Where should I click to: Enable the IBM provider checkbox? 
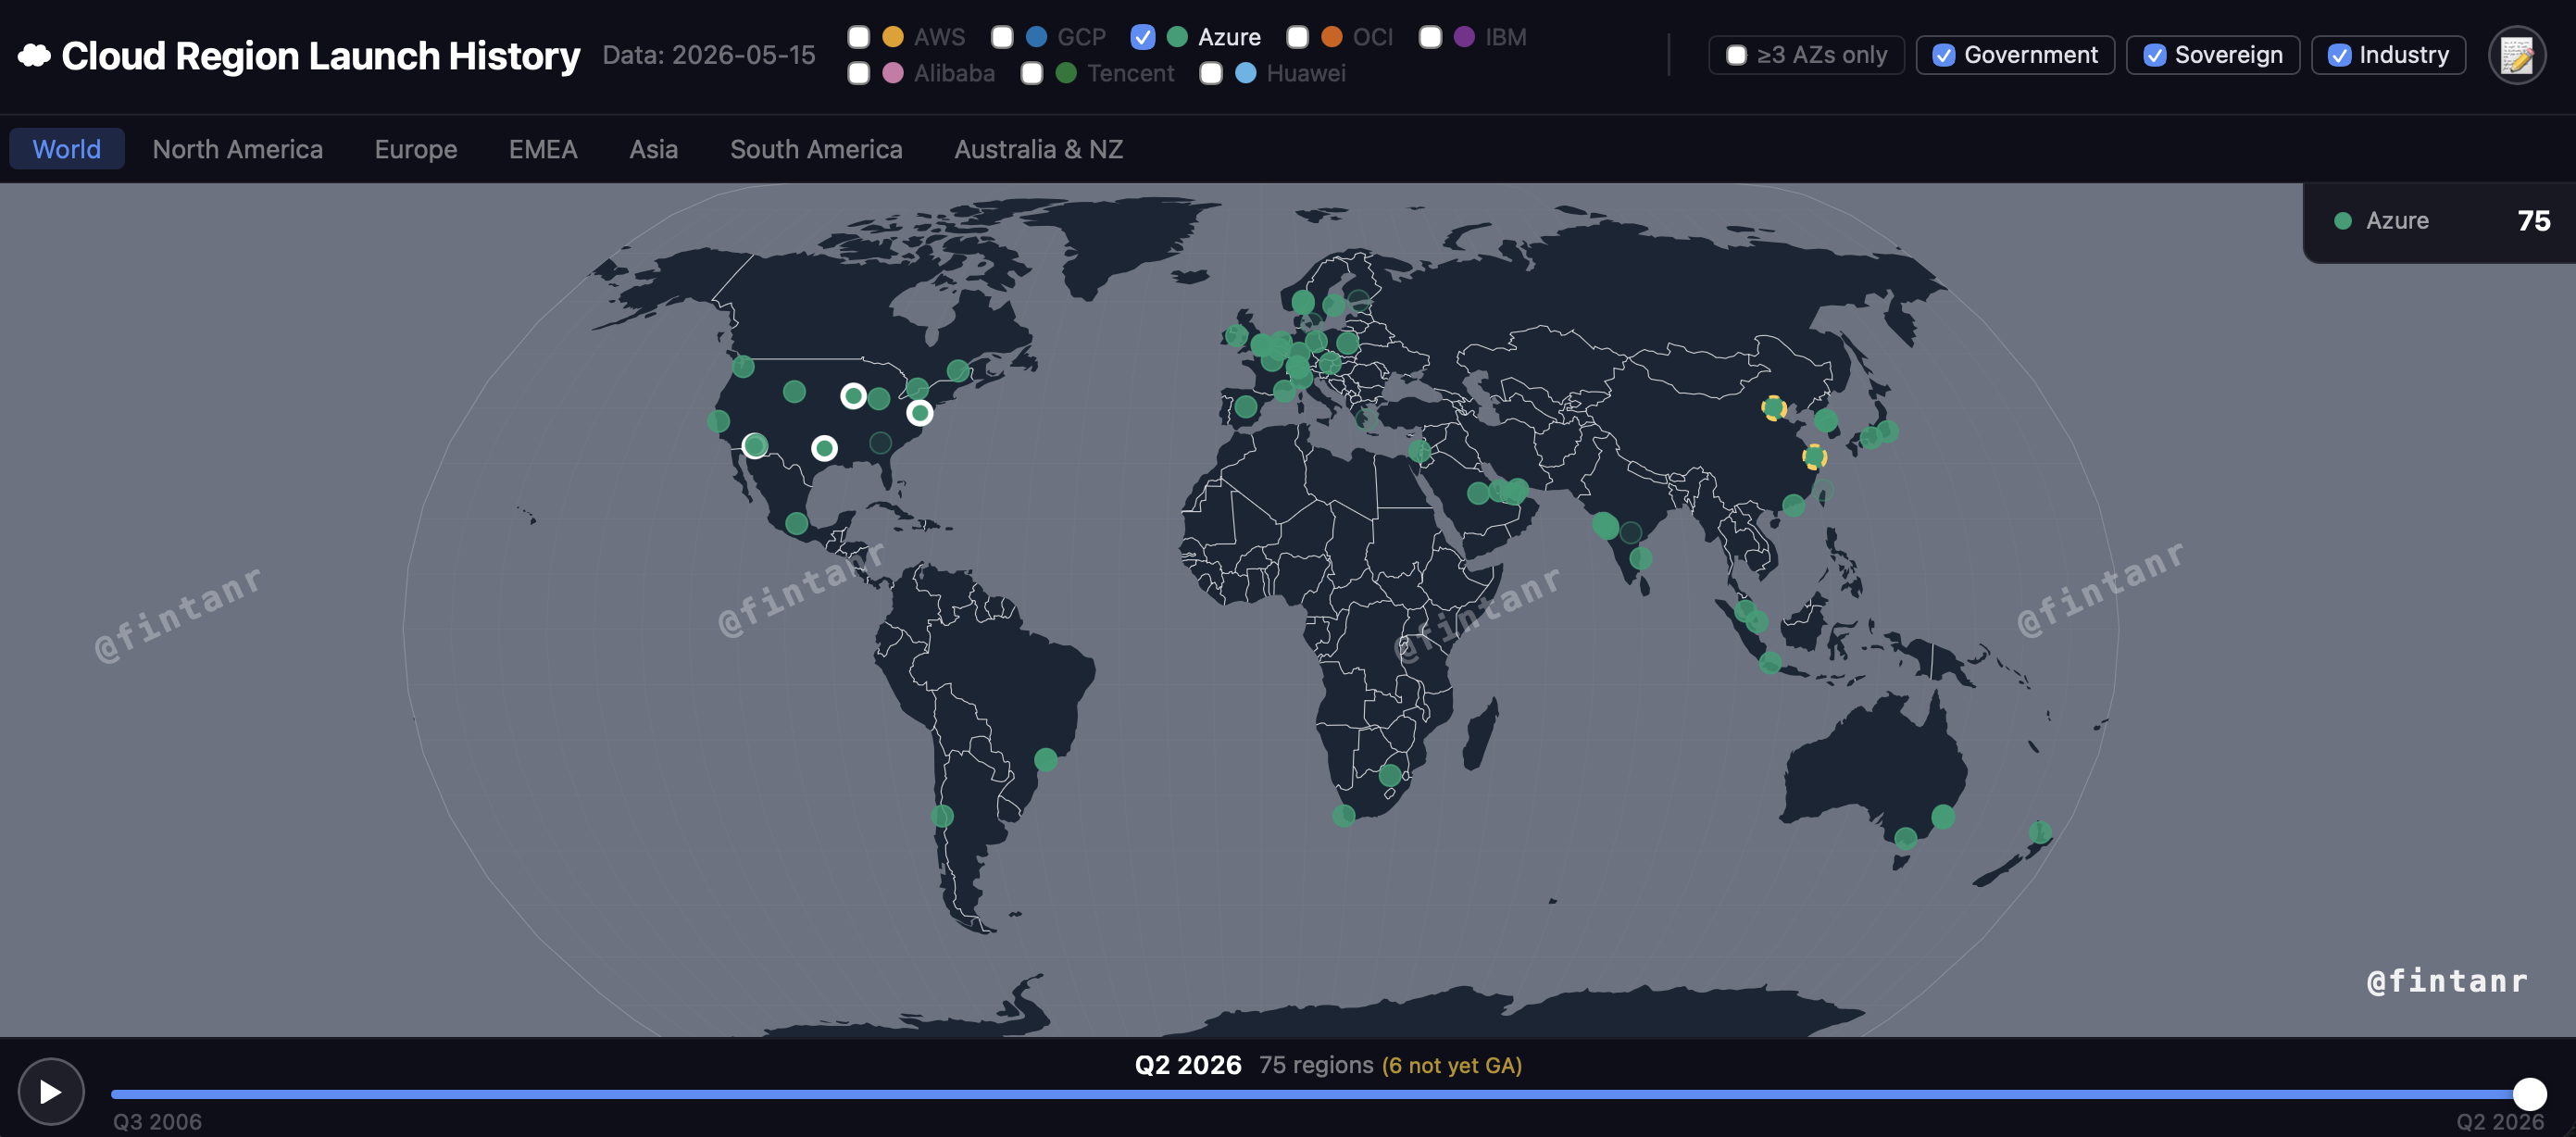(x=1430, y=37)
